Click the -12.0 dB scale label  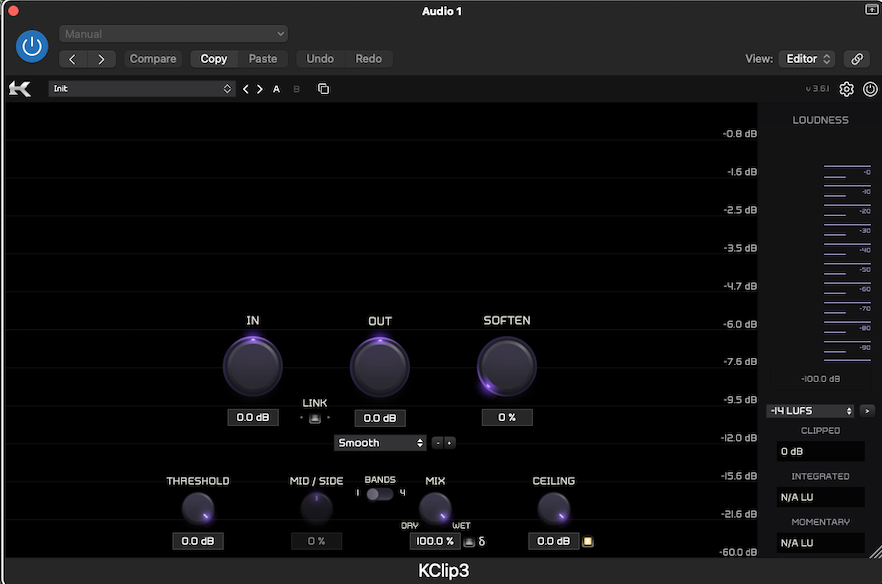click(739, 438)
